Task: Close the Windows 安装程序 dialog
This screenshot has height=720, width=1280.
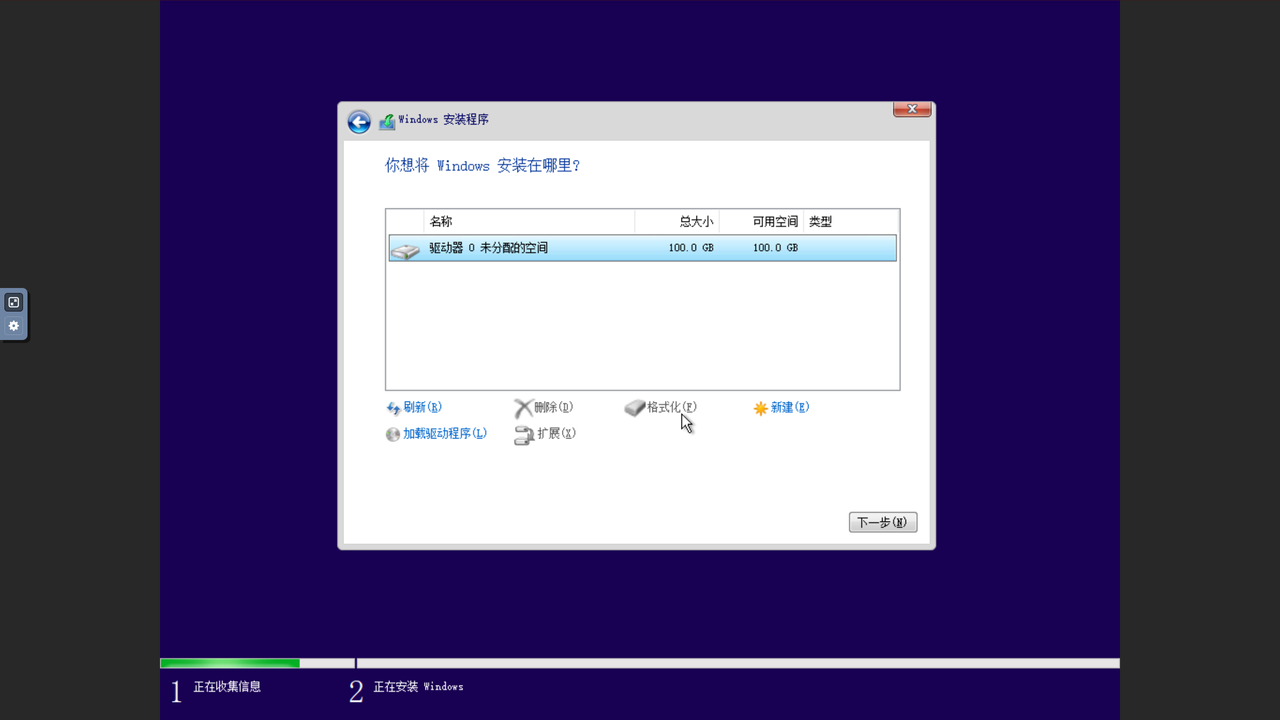Action: (912, 109)
